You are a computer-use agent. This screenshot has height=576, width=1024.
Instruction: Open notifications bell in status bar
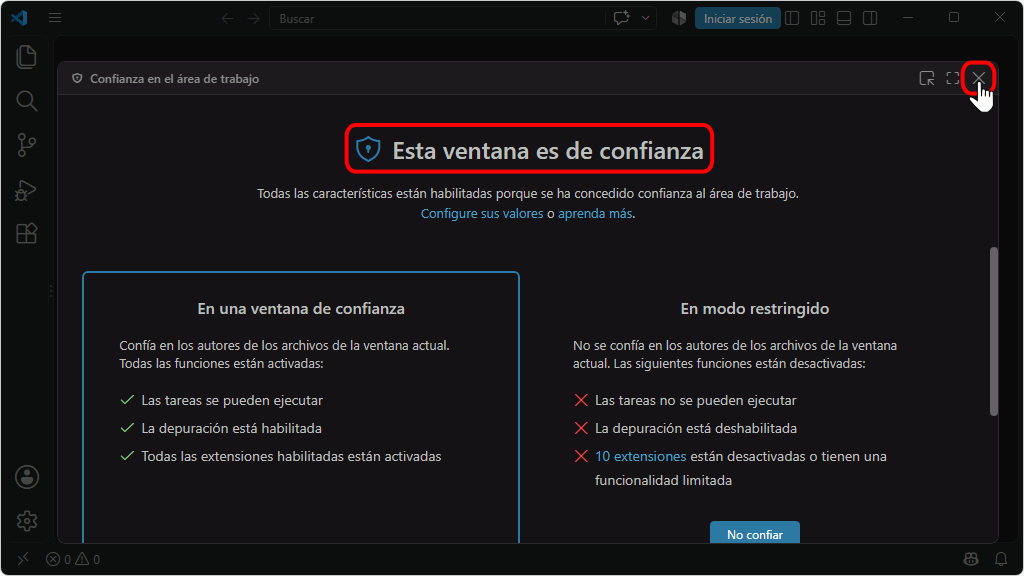point(1000,559)
